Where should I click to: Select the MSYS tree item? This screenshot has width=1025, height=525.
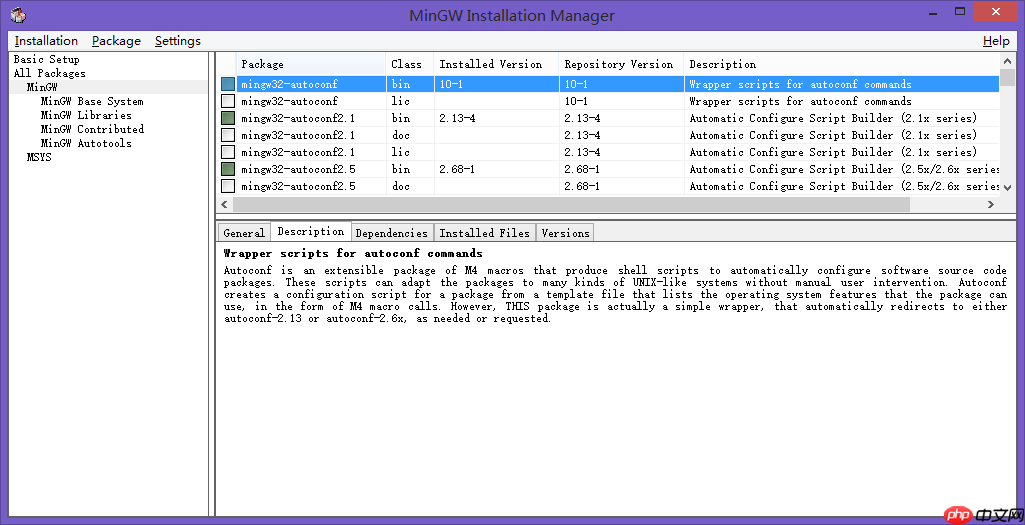(x=39, y=158)
